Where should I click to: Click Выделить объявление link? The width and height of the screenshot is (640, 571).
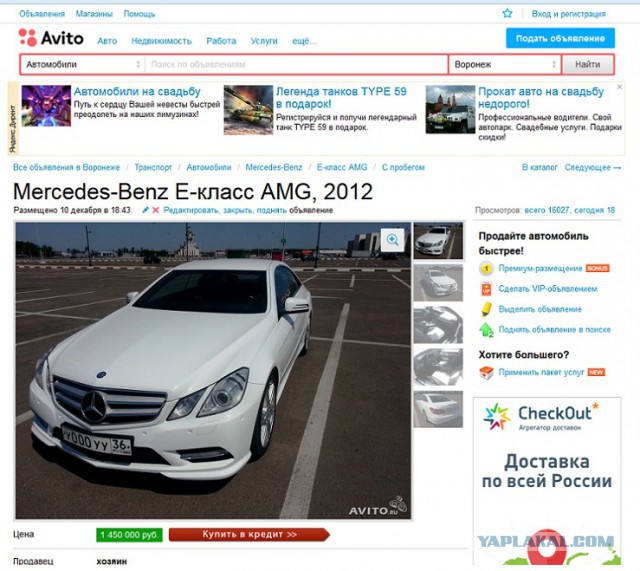(540, 309)
